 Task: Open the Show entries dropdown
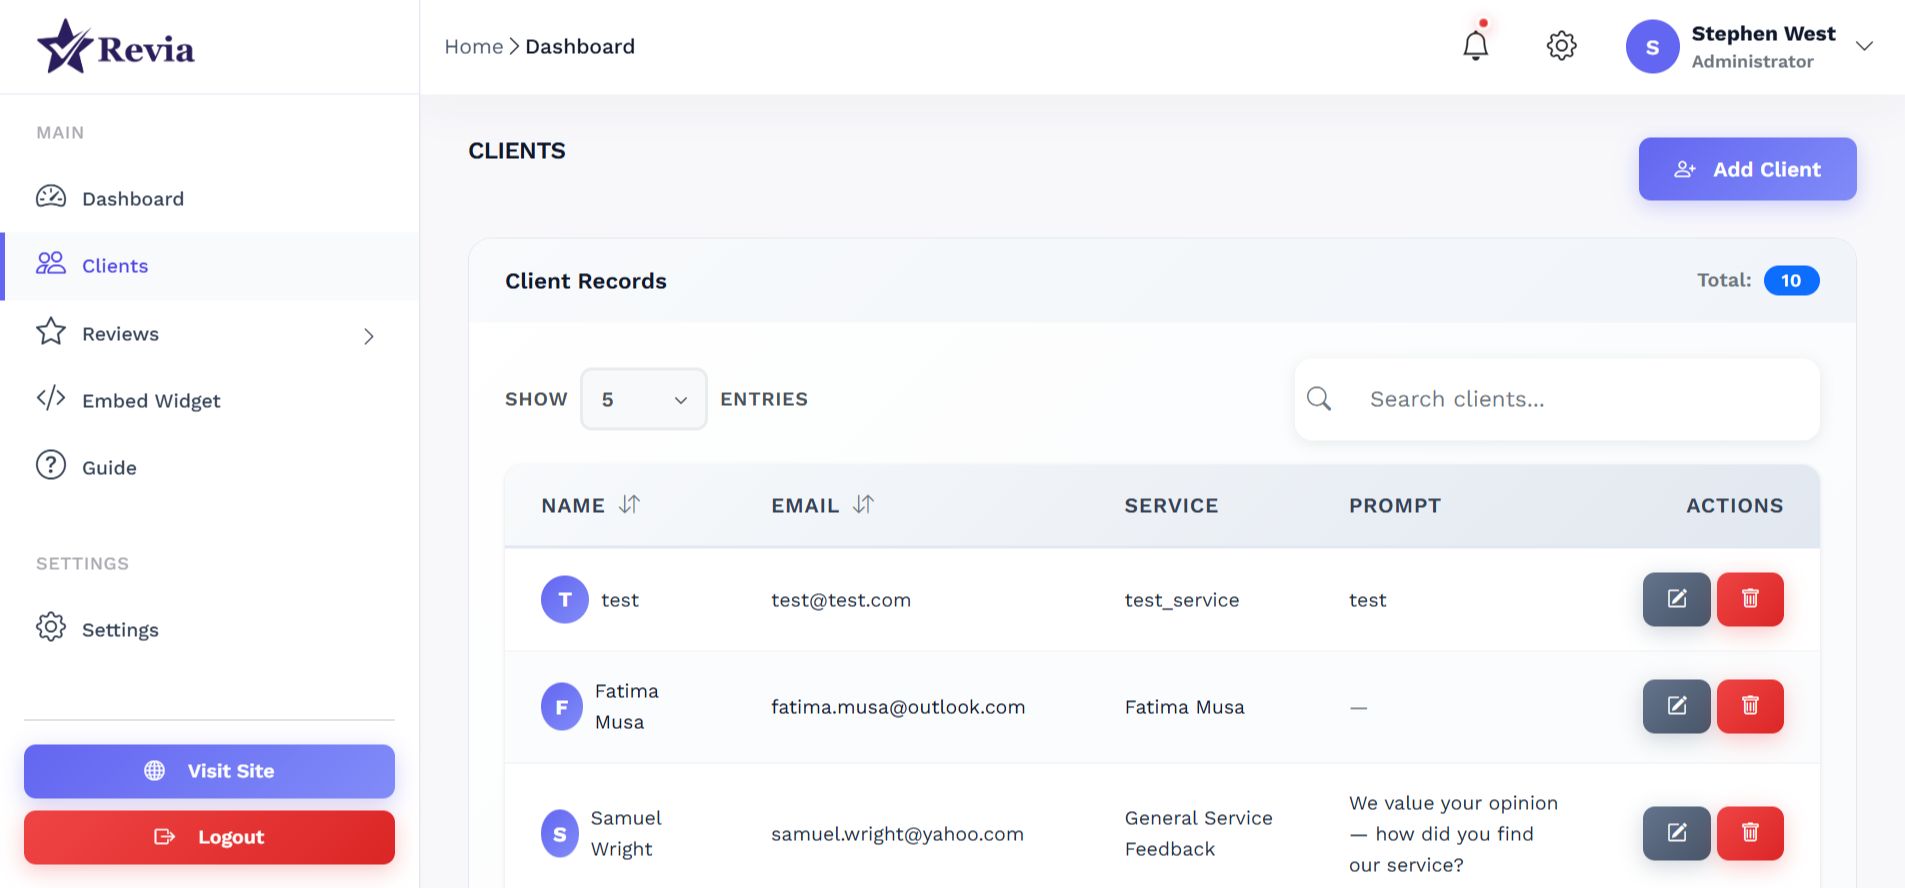[x=643, y=399]
